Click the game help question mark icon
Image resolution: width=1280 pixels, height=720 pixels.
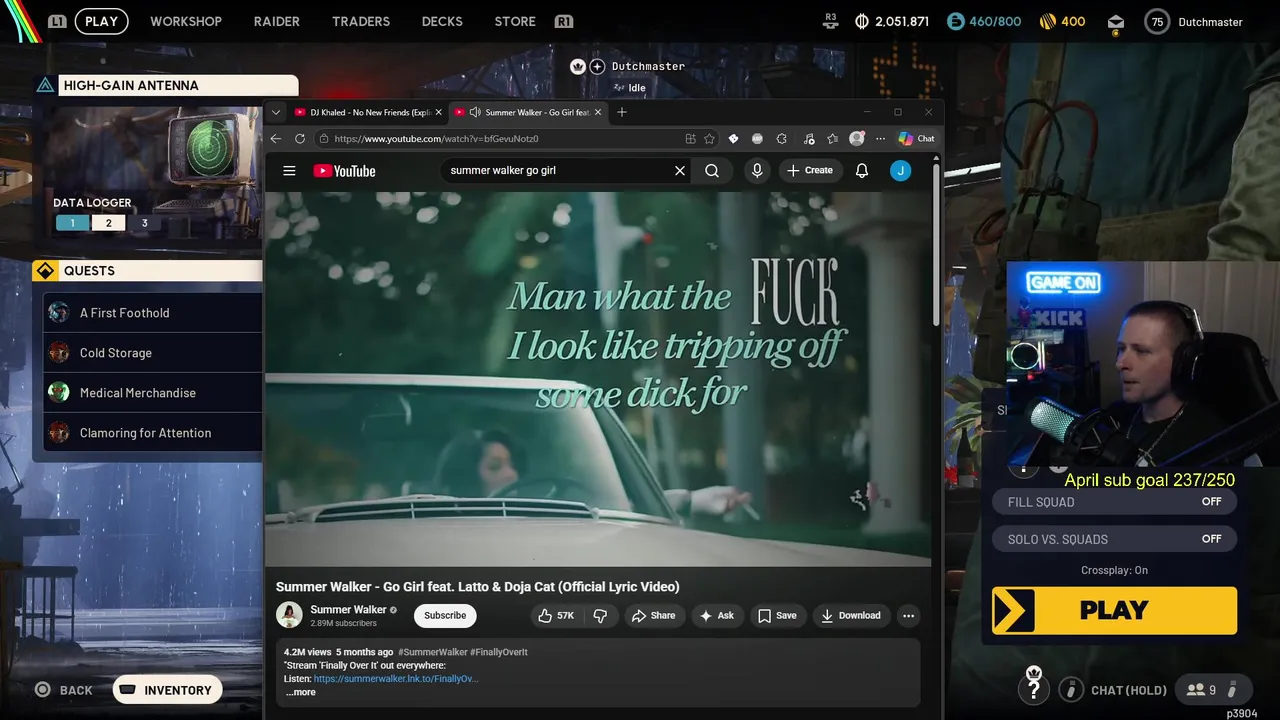click(1034, 689)
